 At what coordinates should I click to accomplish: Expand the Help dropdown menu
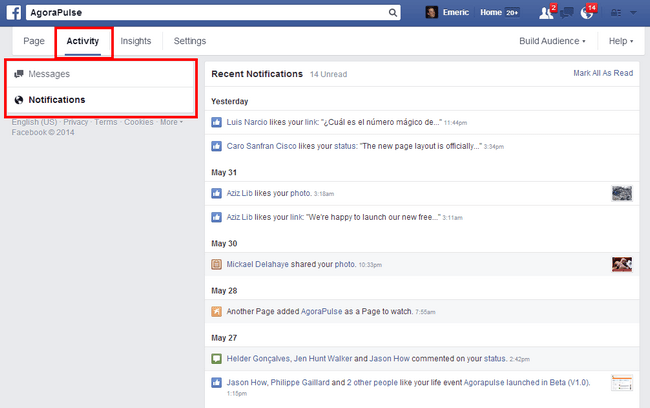620,41
